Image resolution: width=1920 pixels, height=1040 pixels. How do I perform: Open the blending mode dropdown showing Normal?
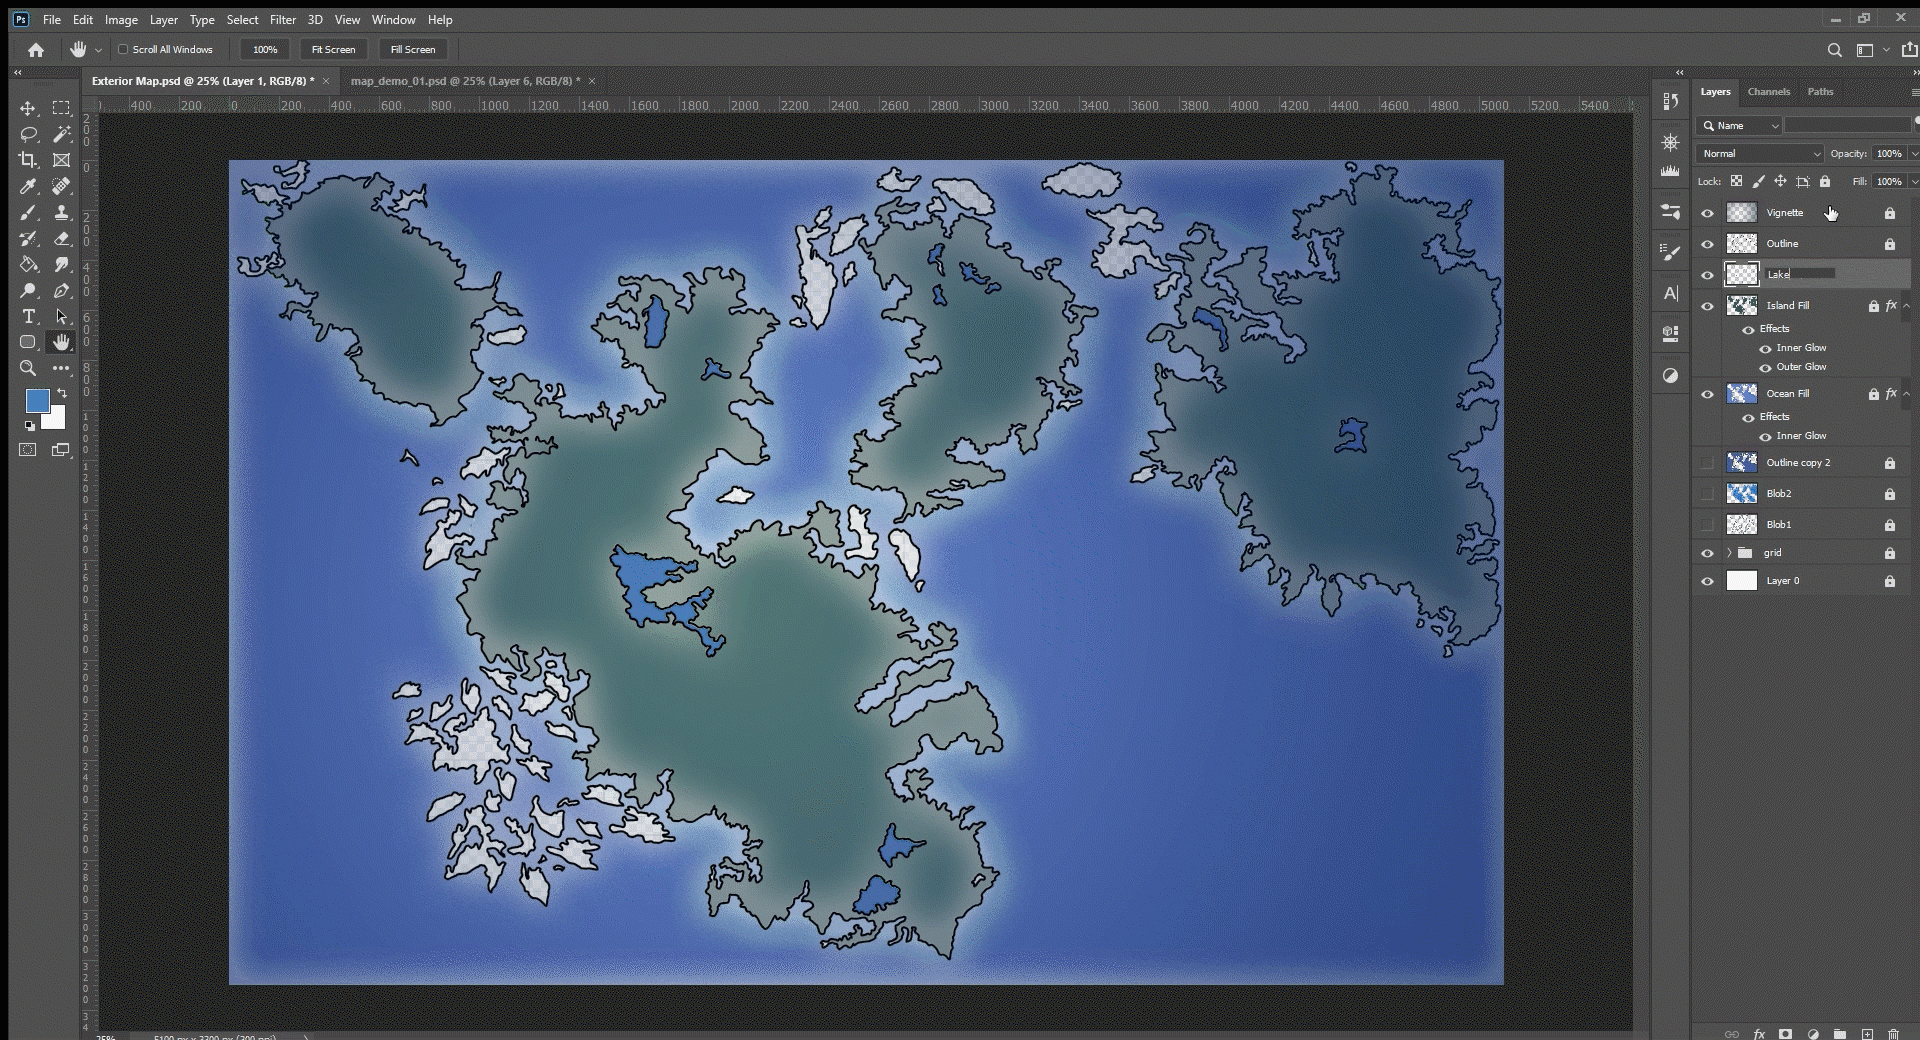pos(1759,153)
